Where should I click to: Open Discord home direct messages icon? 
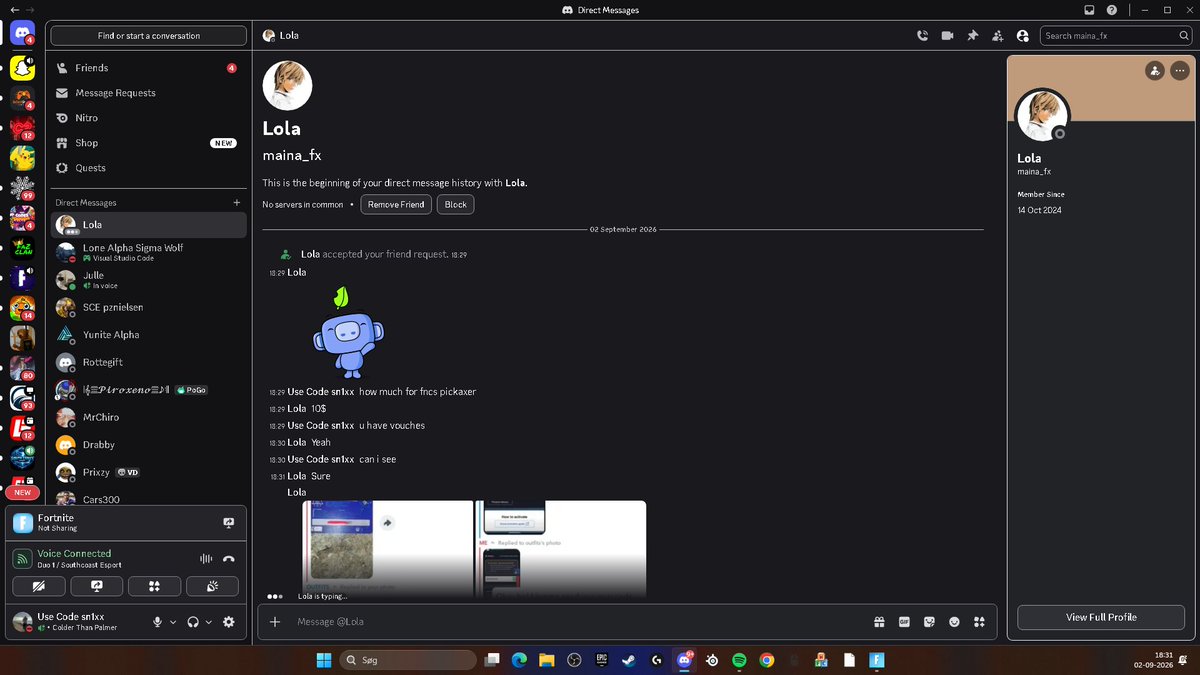click(22, 33)
